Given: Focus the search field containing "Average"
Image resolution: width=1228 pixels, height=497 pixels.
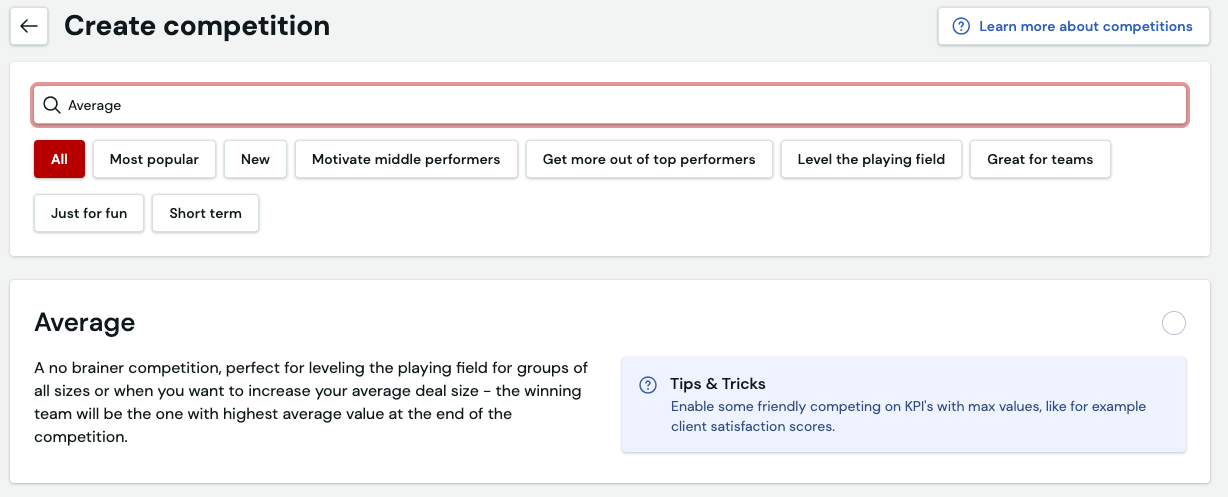Looking at the screenshot, I should point(610,105).
